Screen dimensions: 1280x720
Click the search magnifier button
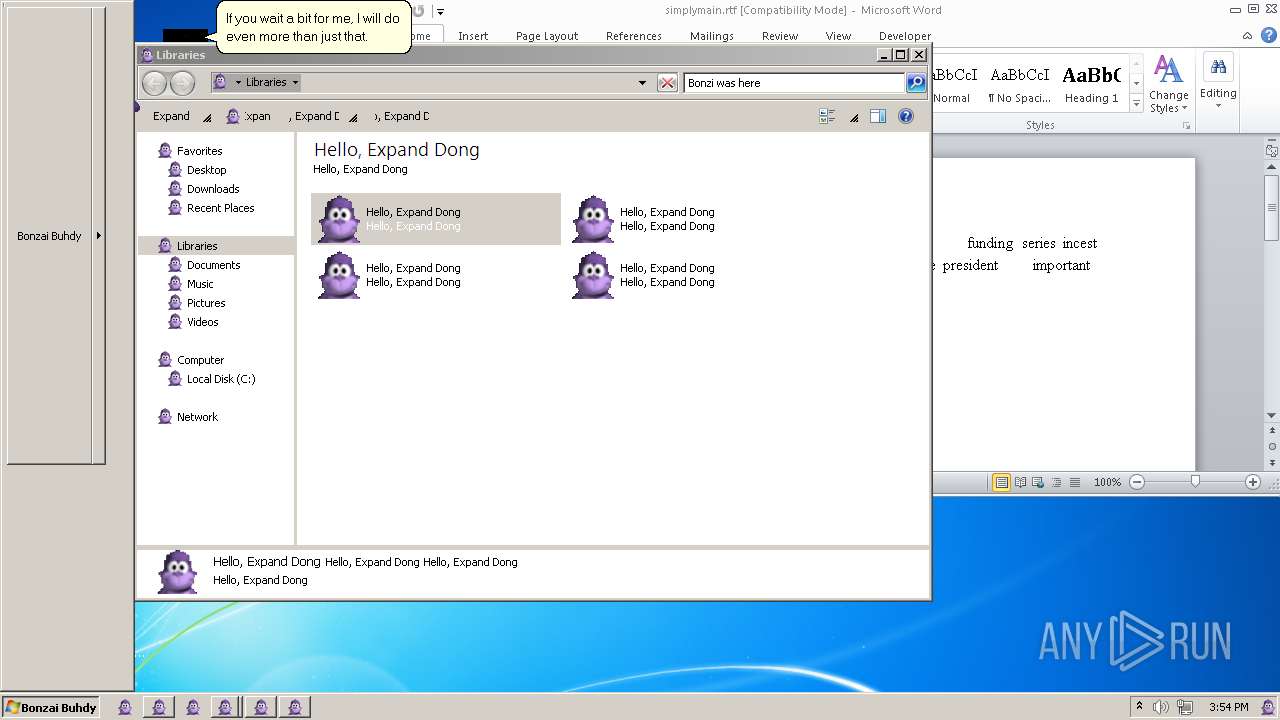click(x=916, y=83)
